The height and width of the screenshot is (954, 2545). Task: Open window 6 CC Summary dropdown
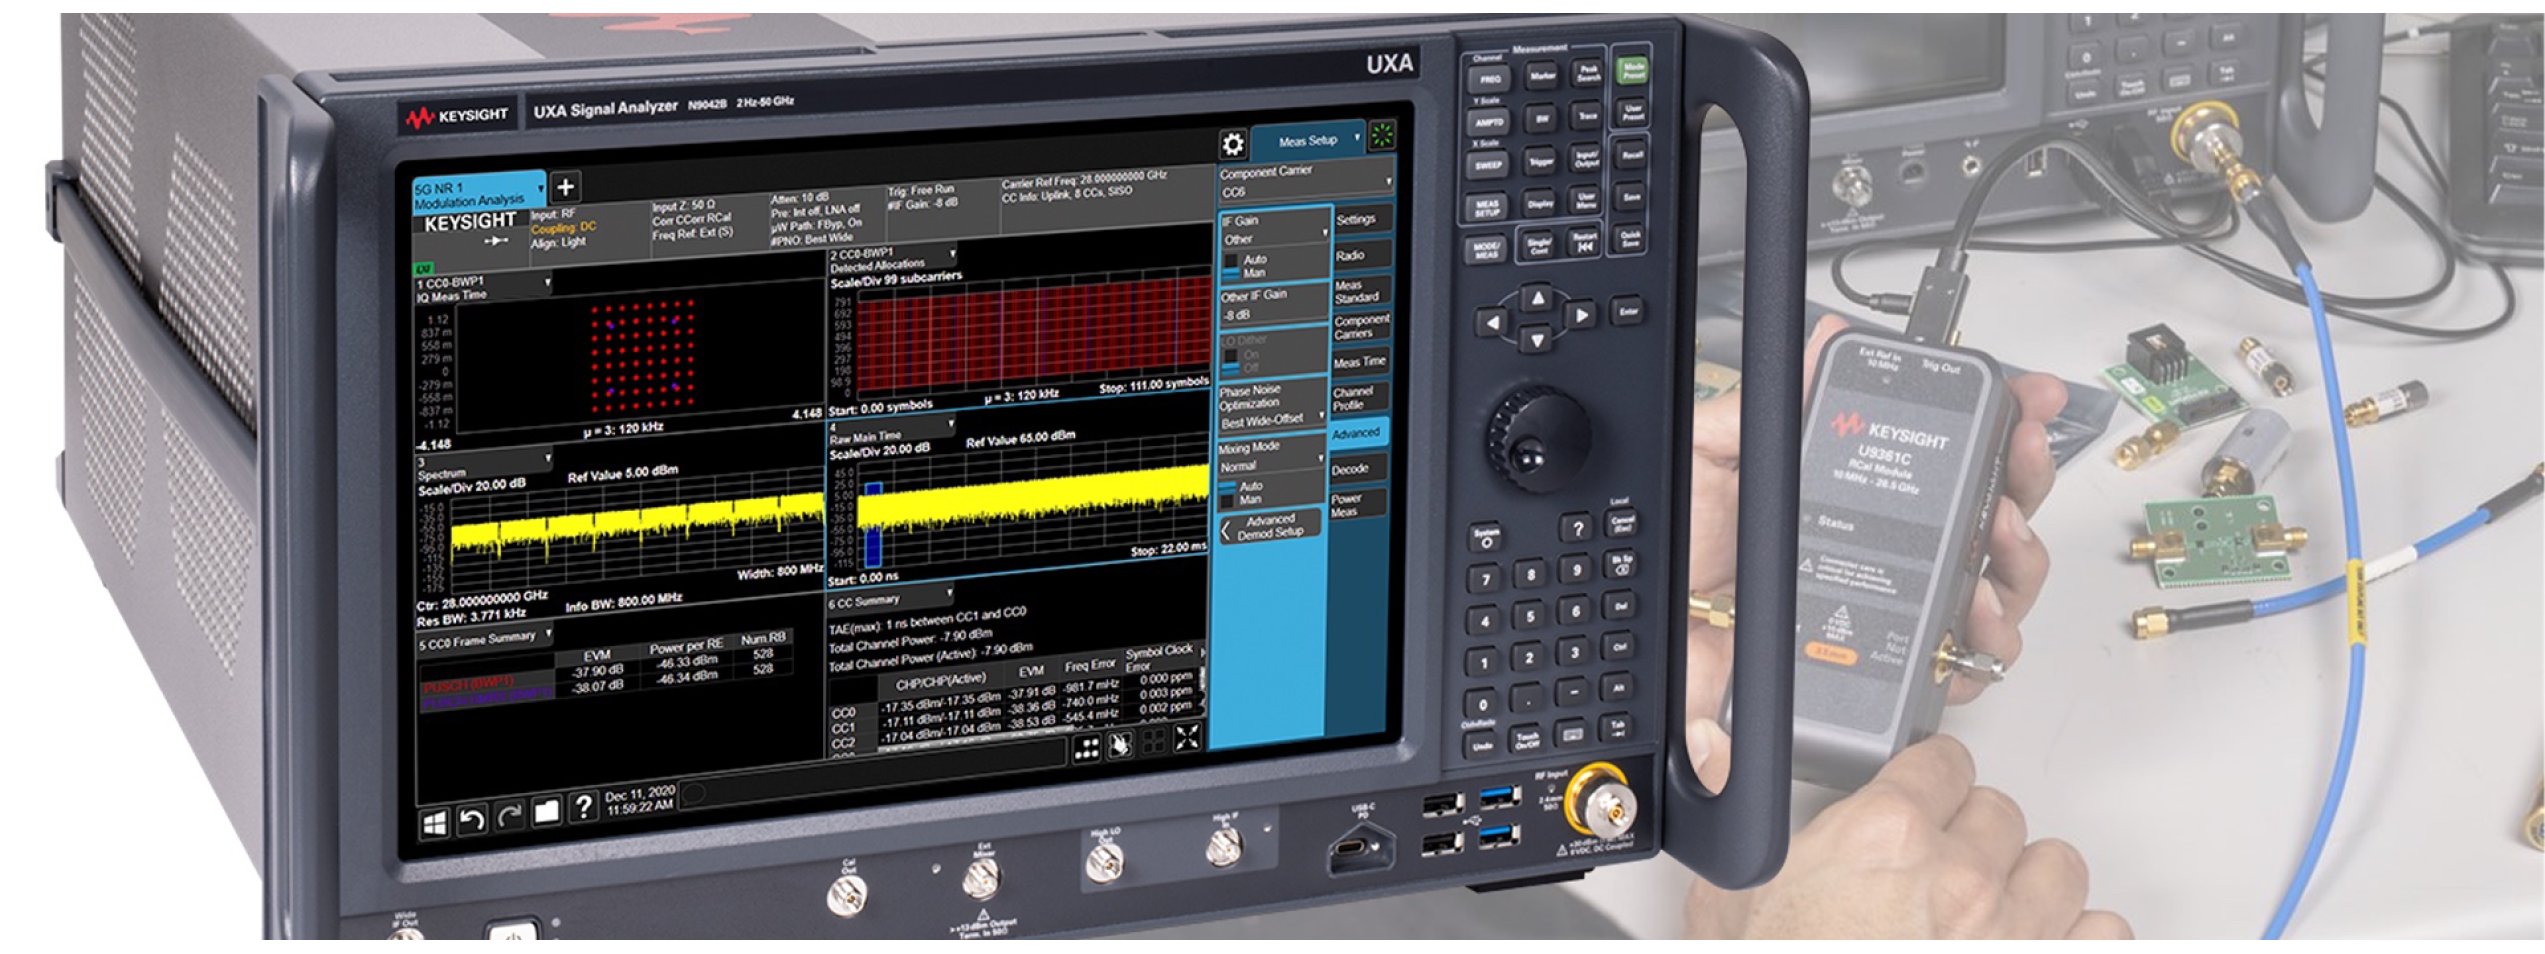click(x=889, y=600)
